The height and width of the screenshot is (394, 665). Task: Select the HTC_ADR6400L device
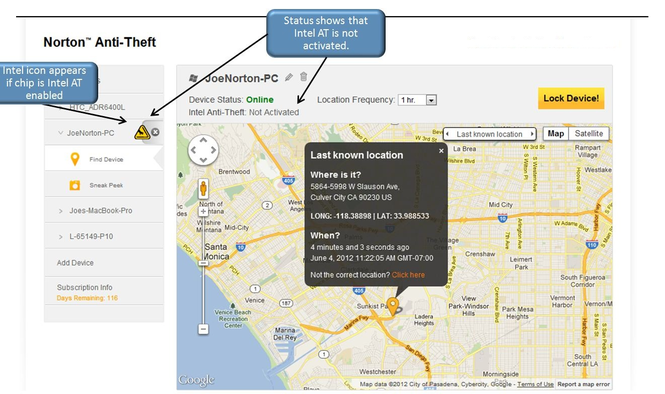coord(97,107)
